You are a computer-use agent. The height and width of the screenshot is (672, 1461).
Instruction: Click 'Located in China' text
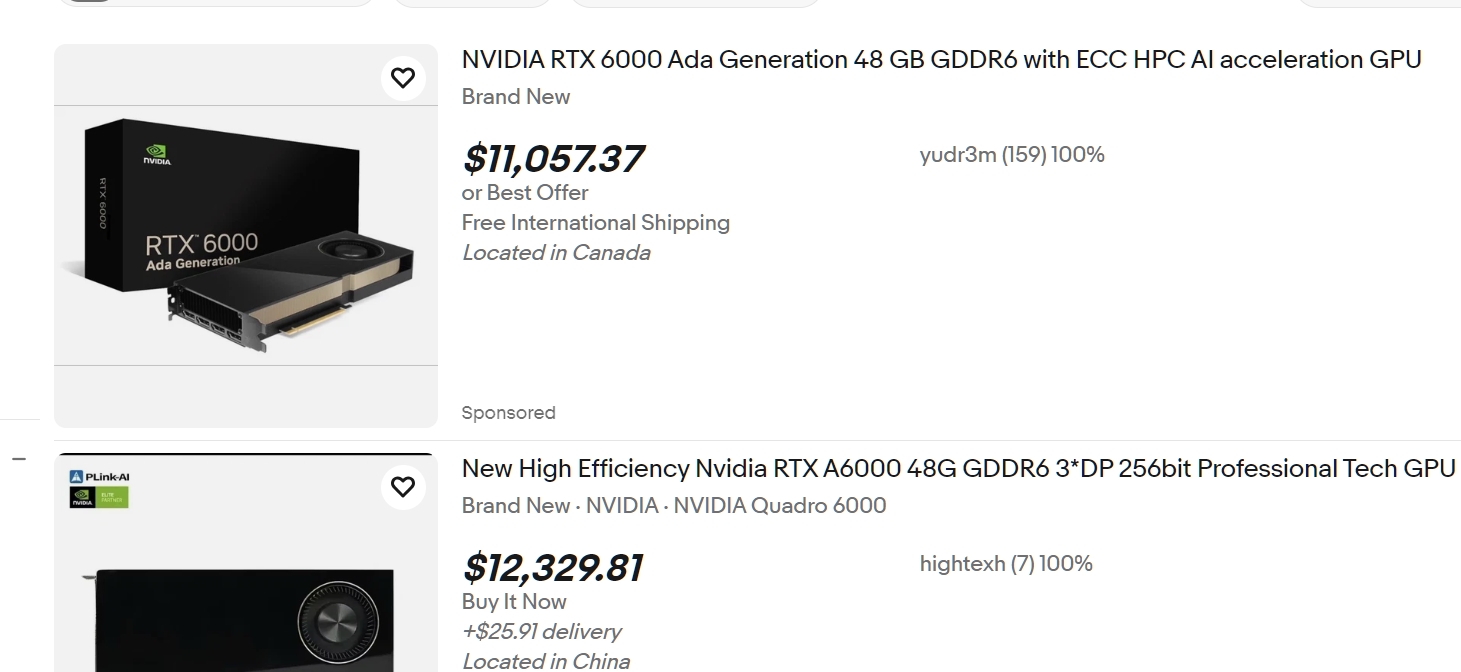[x=546, y=661]
